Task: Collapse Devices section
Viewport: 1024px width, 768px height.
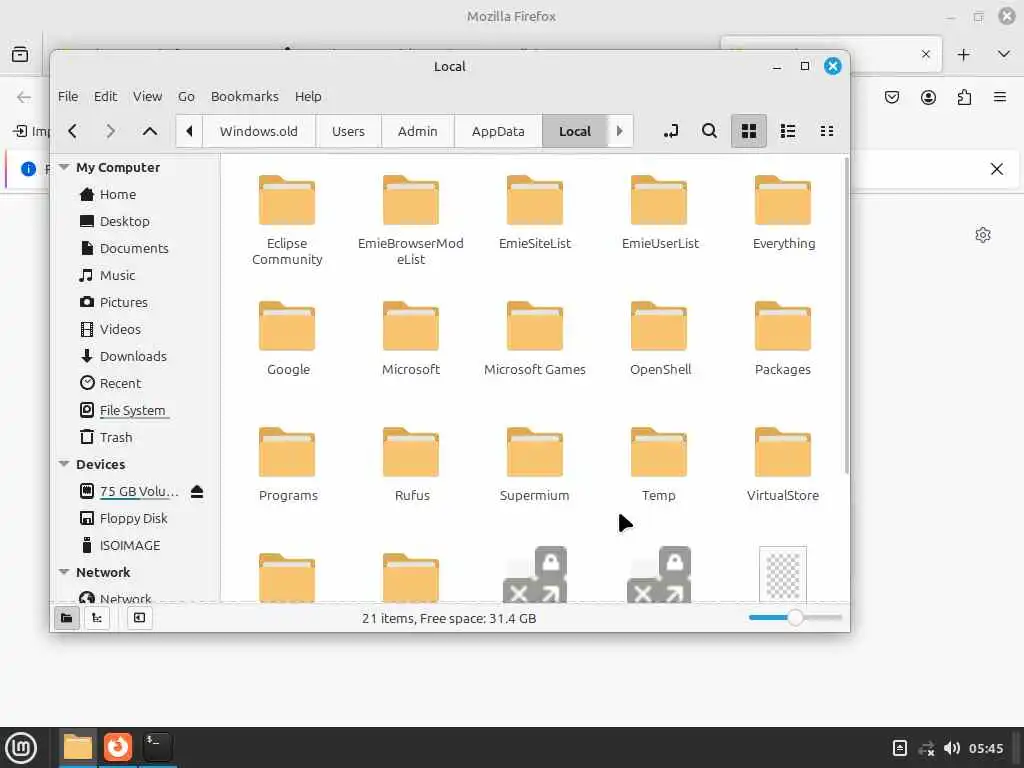Action: pyautogui.click(x=64, y=464)
